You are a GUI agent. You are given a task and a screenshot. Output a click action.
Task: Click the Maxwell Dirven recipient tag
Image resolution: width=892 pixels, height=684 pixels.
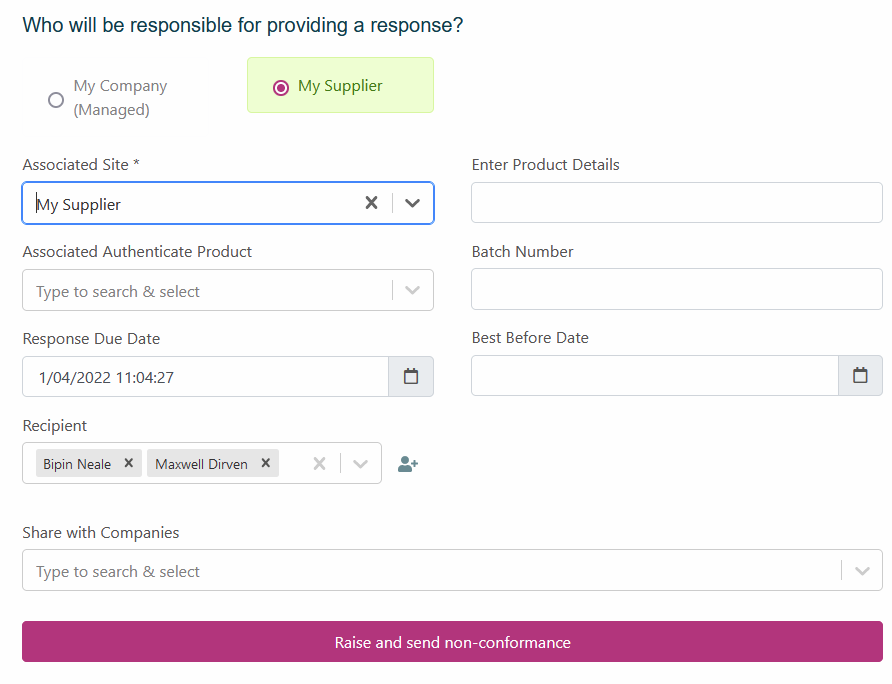pos(201,464)
